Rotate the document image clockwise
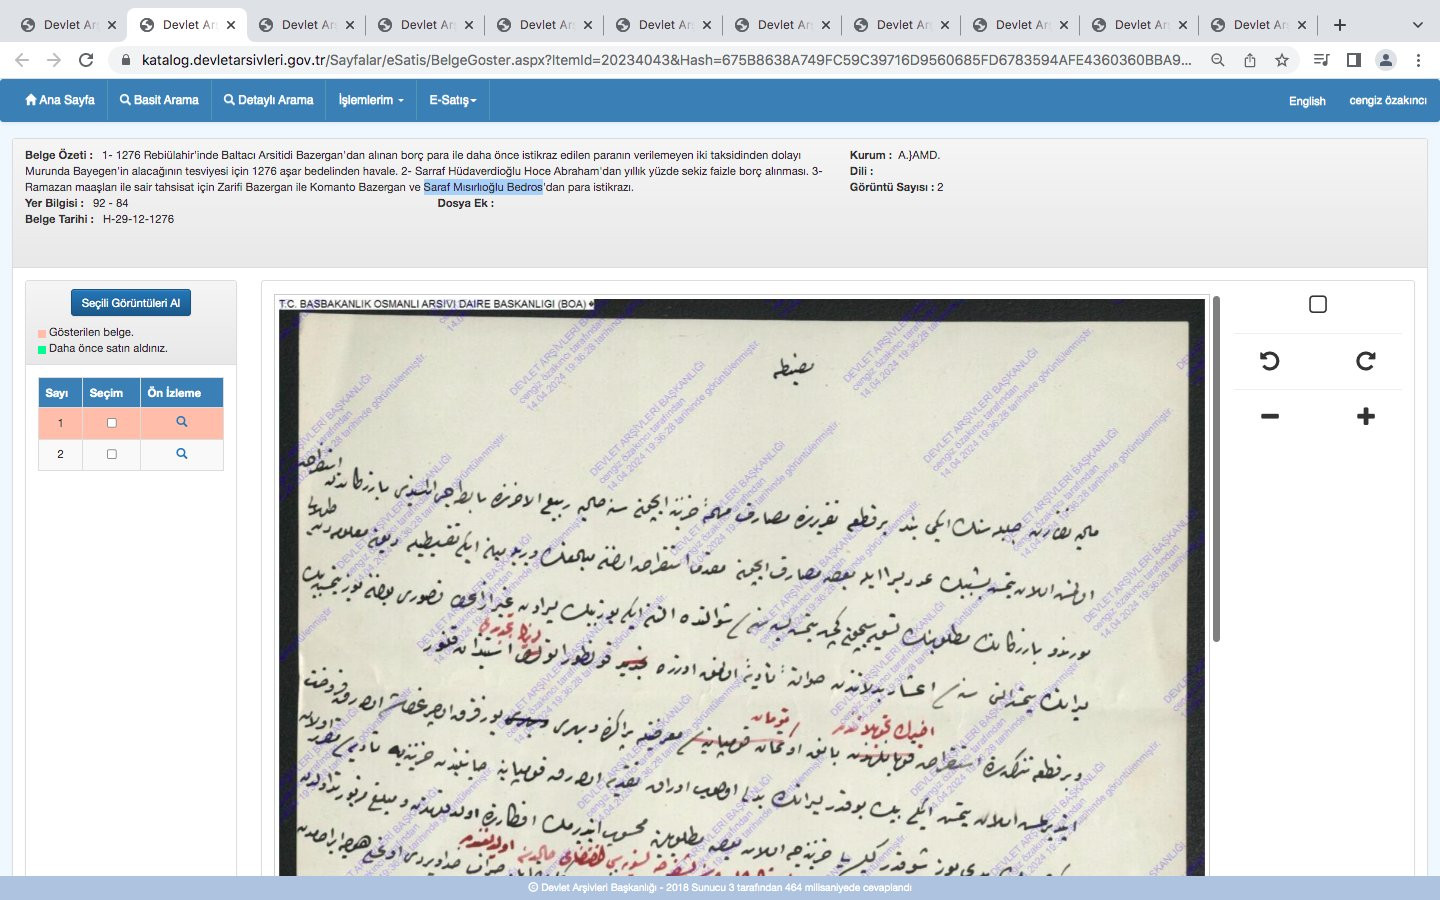This screenshot has width=1440, height=900. tap(1365, 361)
